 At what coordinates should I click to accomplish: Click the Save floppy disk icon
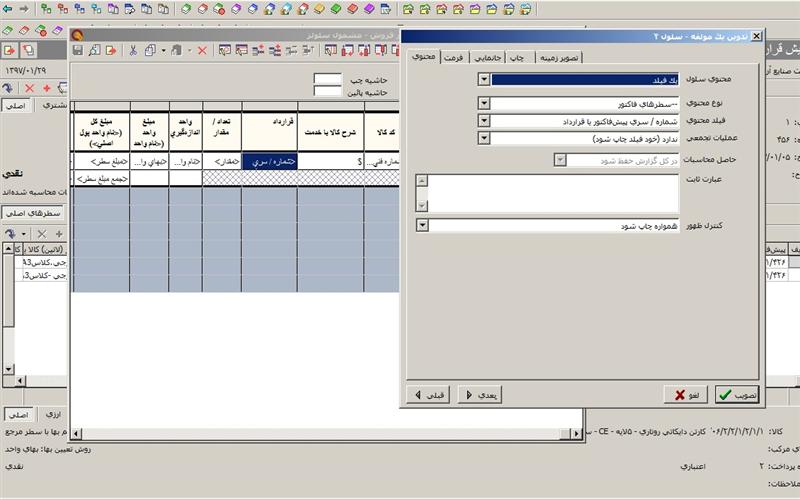(x=78, y=50)
